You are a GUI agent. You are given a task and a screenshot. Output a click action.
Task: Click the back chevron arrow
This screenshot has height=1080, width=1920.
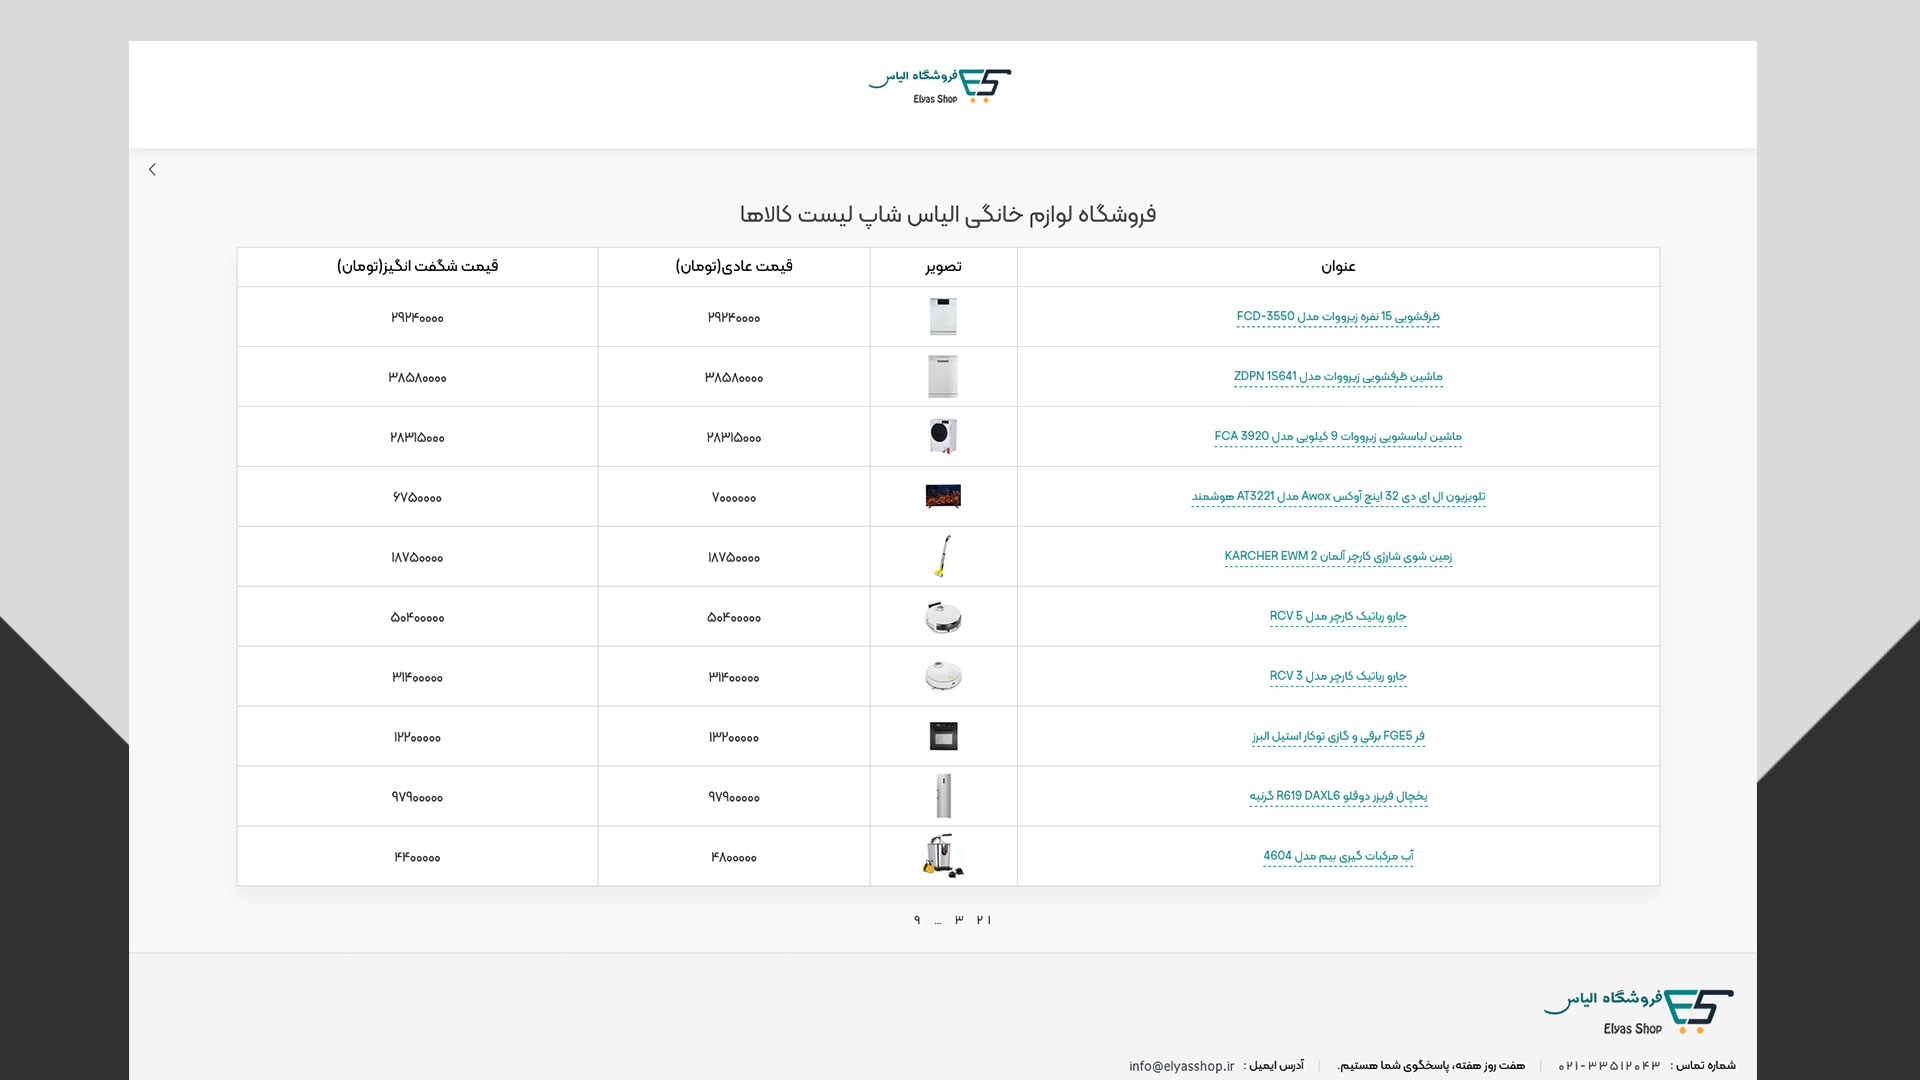(152, 169)
